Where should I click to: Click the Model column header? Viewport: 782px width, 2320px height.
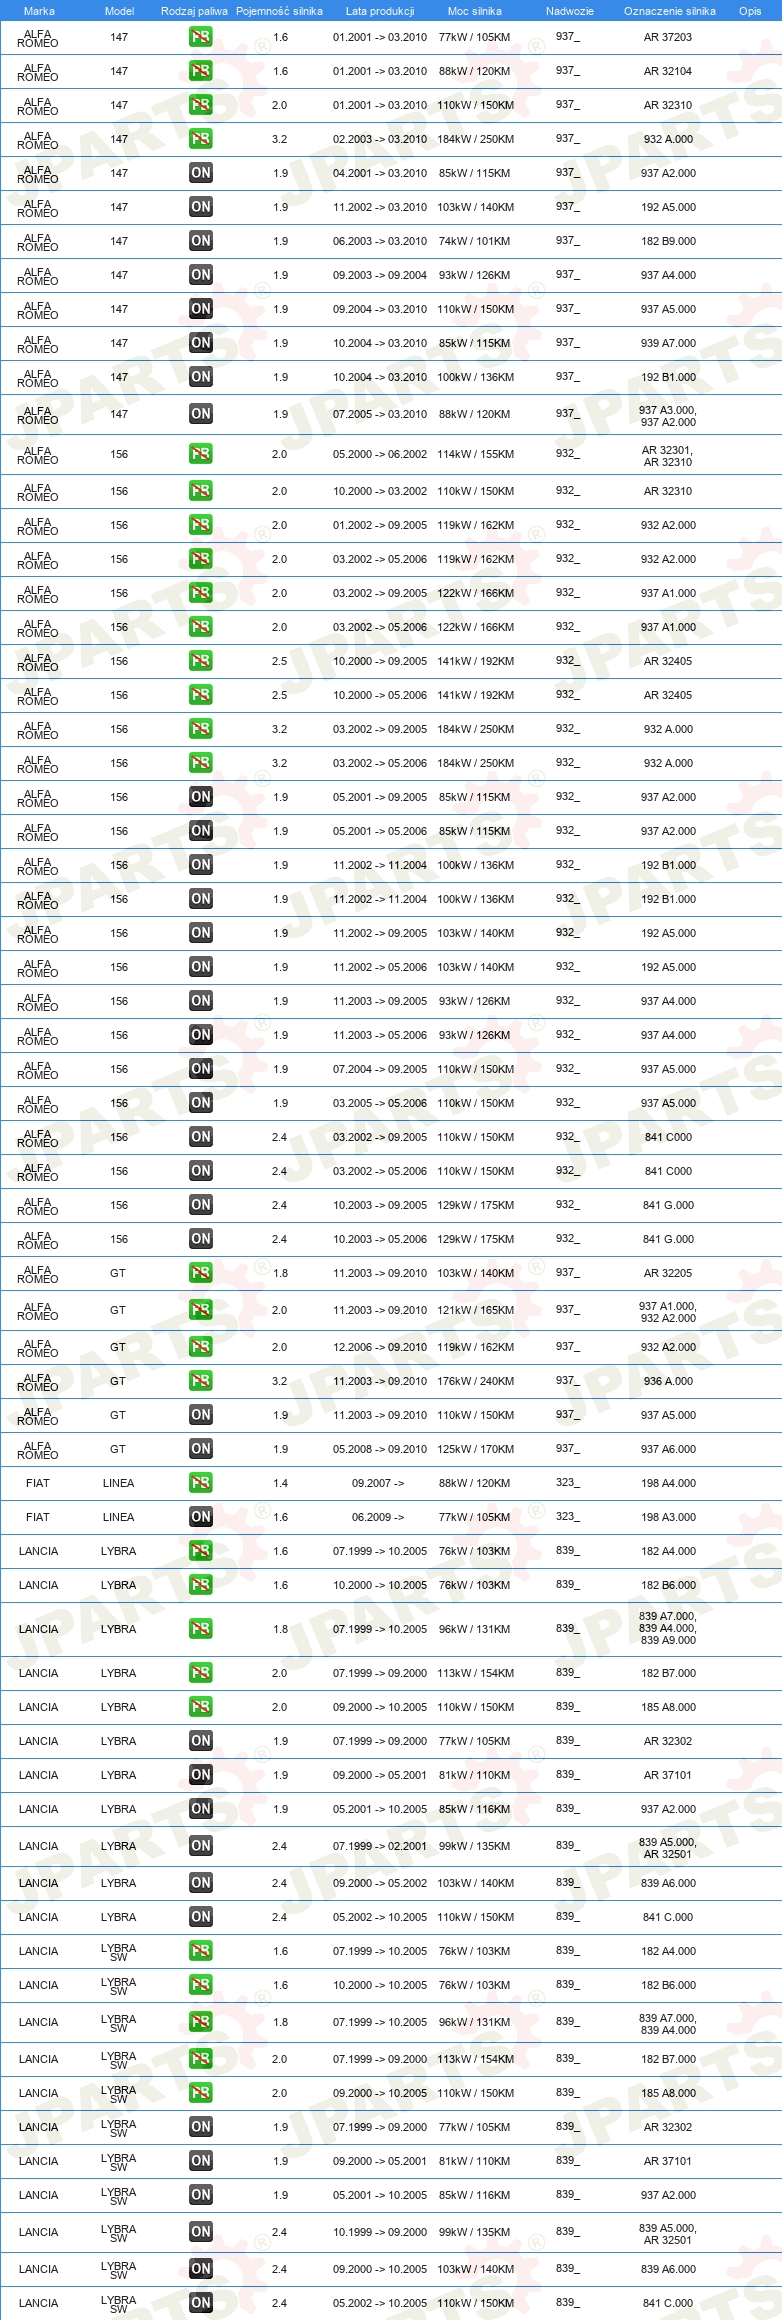[x=119, y=11]
